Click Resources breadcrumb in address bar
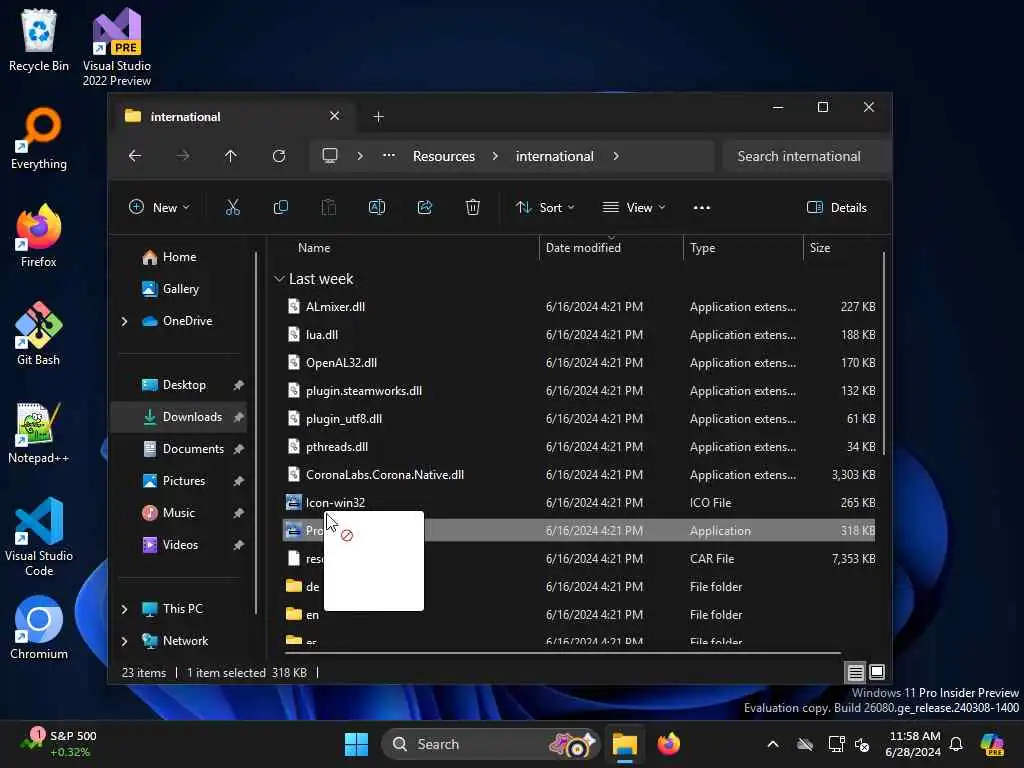This screenshot has width=1024, height=768. 443,156
